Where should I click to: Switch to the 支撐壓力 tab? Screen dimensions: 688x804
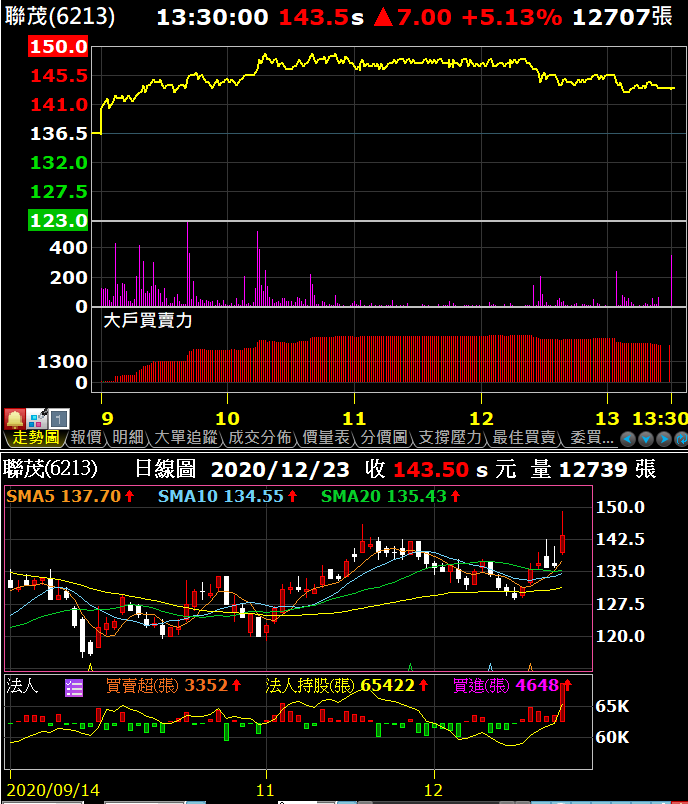450,437
